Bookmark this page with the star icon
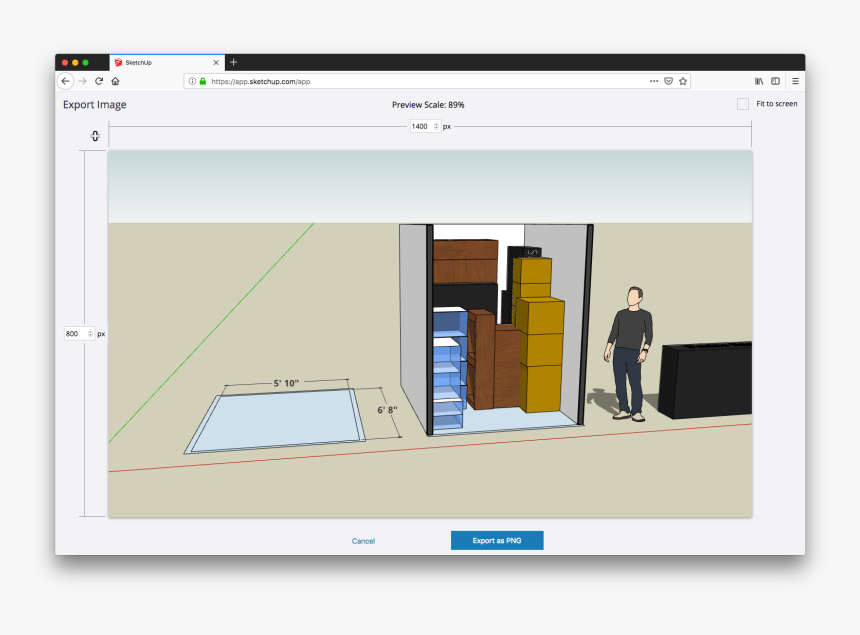Viewport: 860px width, 635px height. point(683,81)
